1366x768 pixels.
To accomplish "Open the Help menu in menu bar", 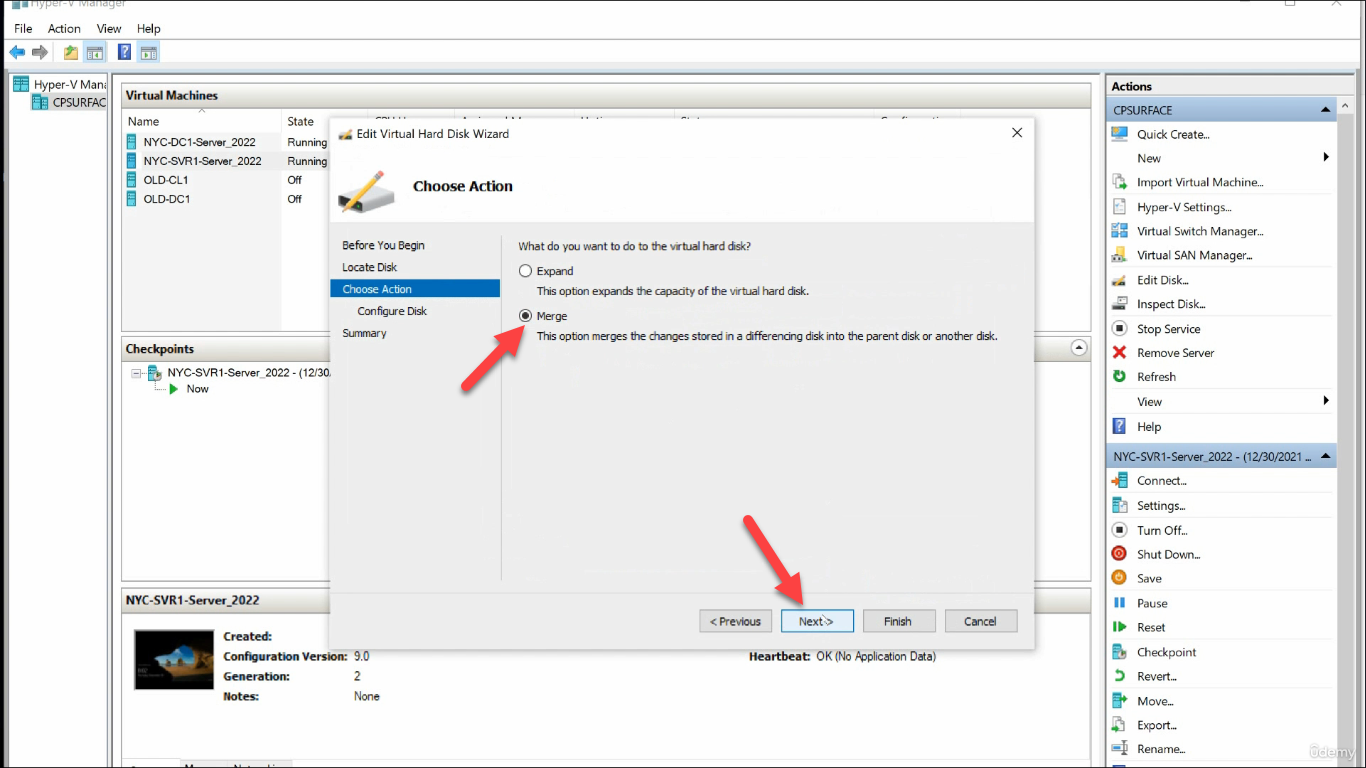I will click(x=148, y=29).
